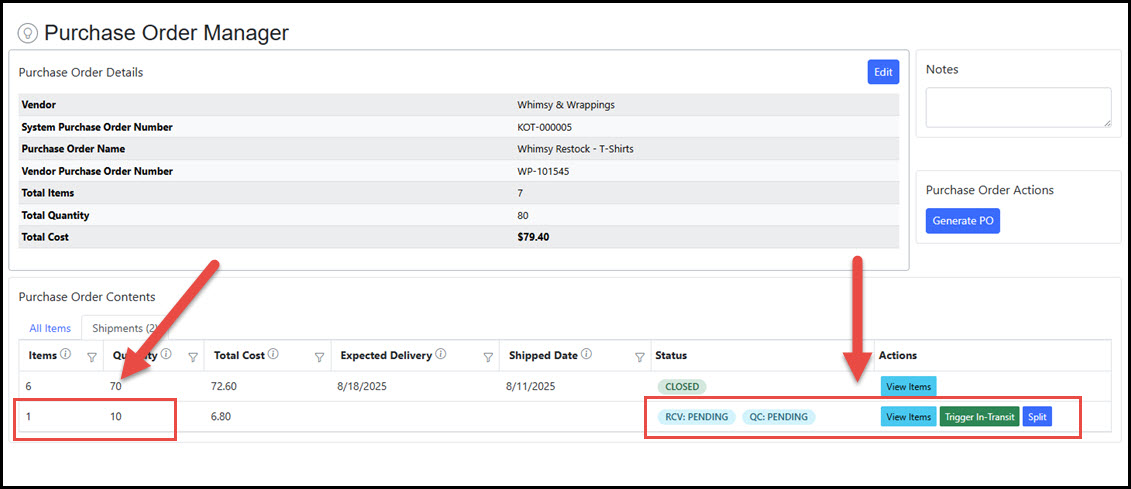Open the Expected Delivery column filter
This screenshot has width=1131, height=489.
pos(488,356)
